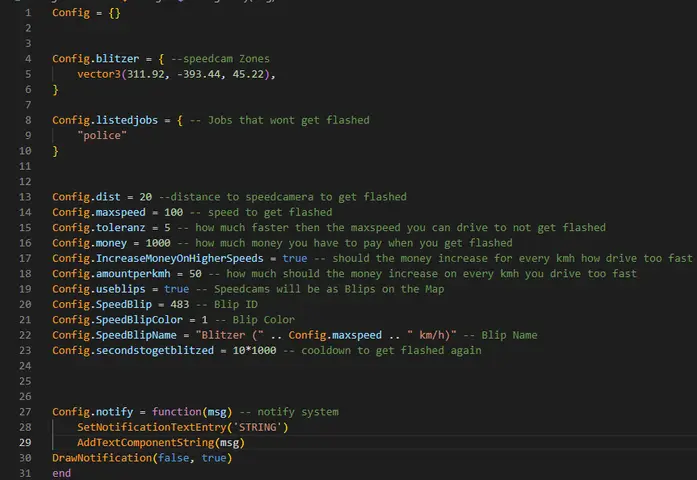Click the value 20 on line 13

[145, 197]
